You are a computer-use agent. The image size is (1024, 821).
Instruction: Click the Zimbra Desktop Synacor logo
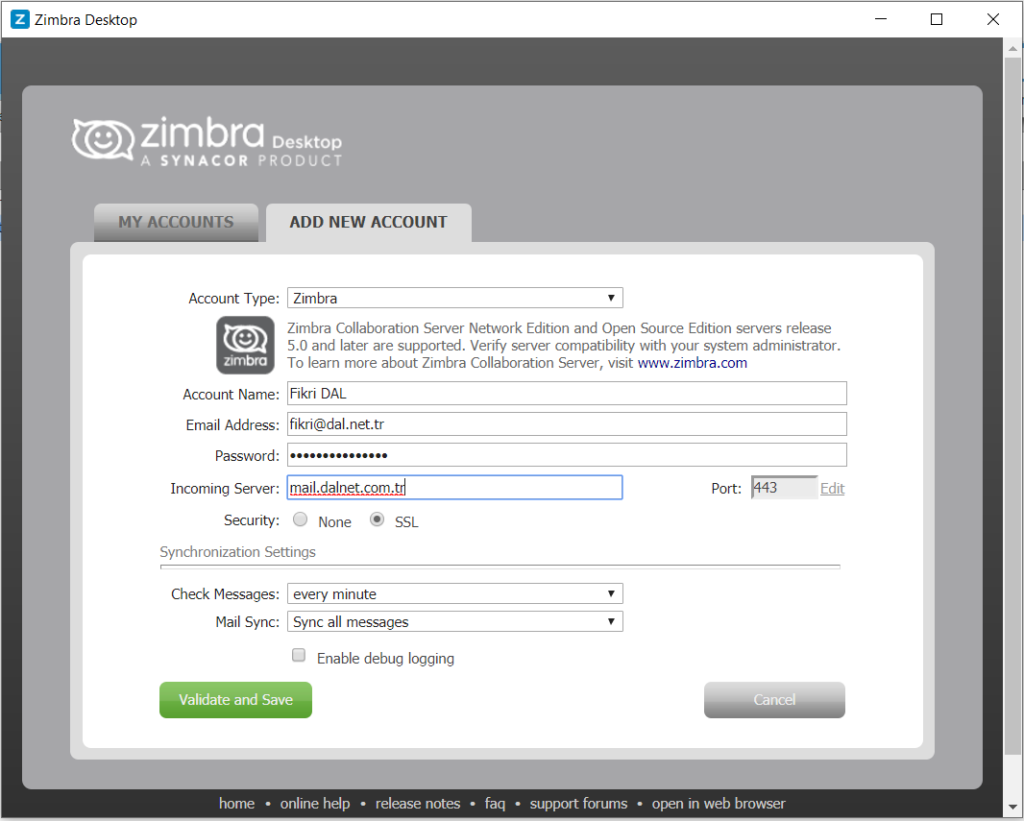click(x=207, y=142)
